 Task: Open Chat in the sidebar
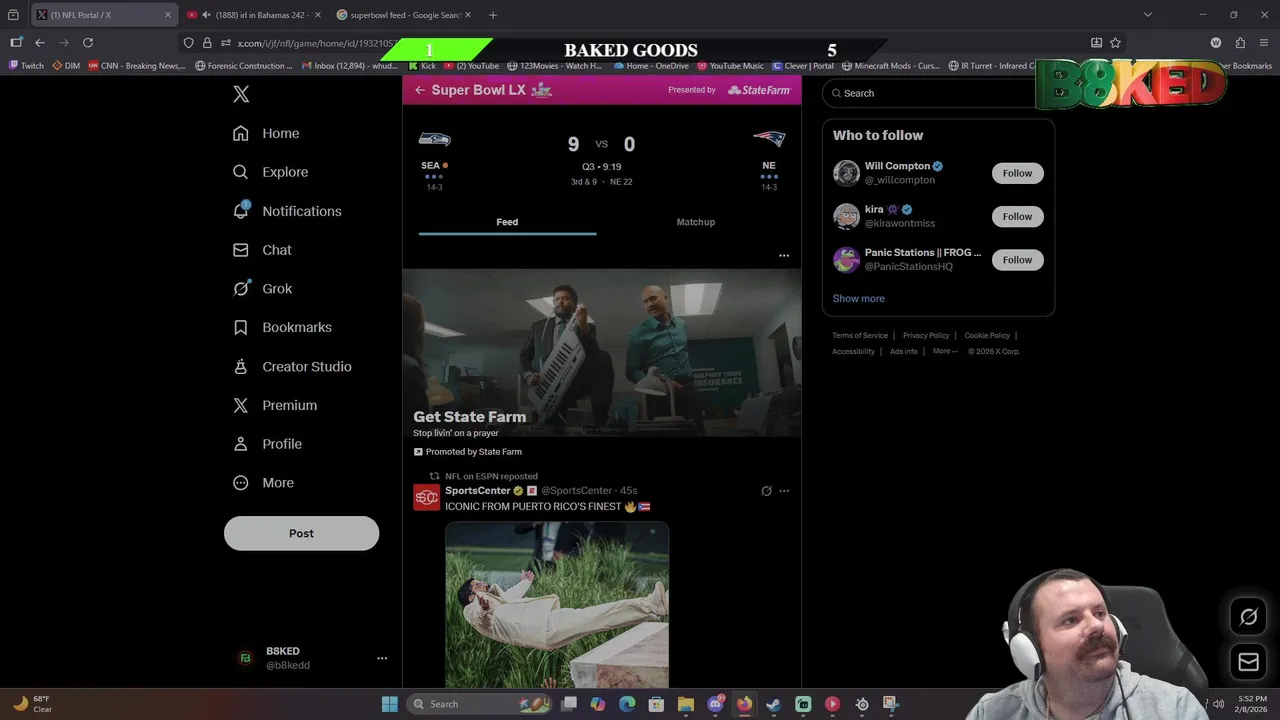(x=262, y=250)
